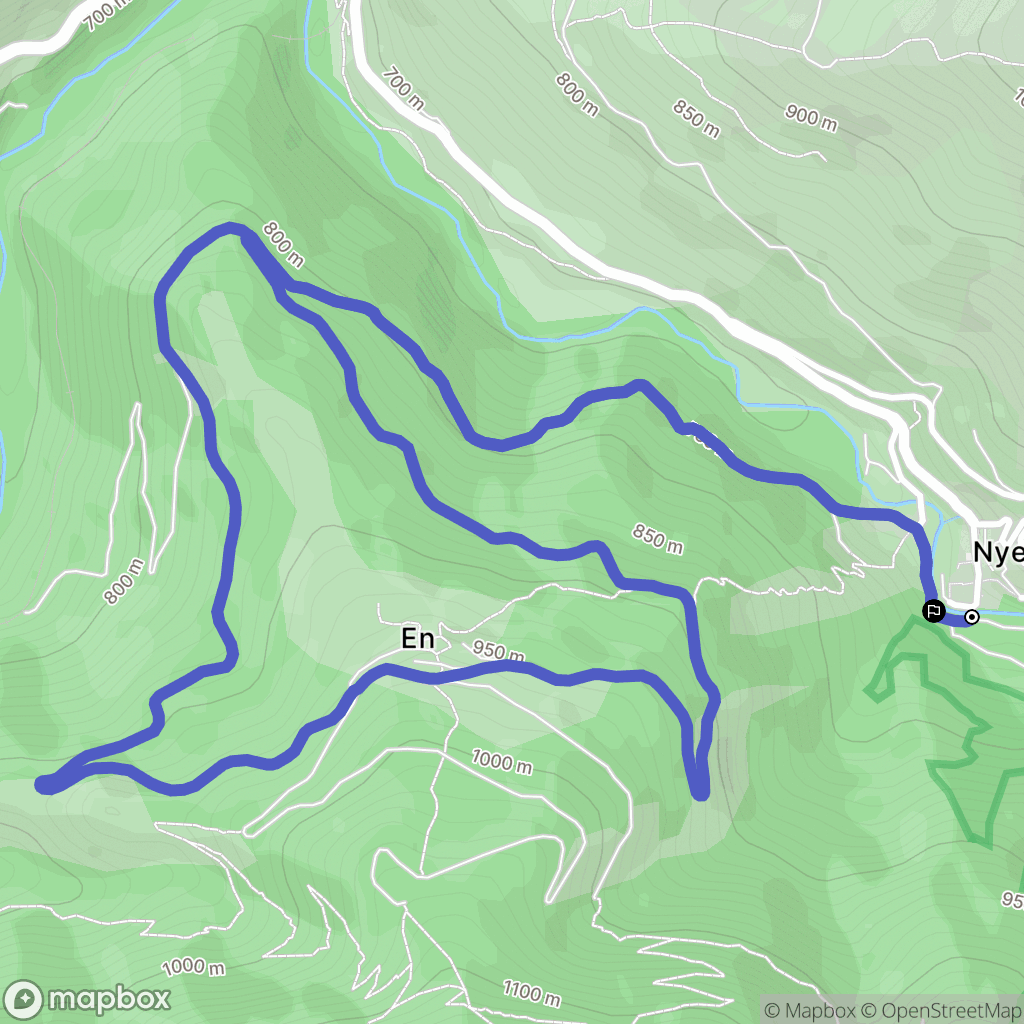Click the round compass icon in Mapbox logo
Viewport: 1024px width, 1024px height.
pos(24,1000)
